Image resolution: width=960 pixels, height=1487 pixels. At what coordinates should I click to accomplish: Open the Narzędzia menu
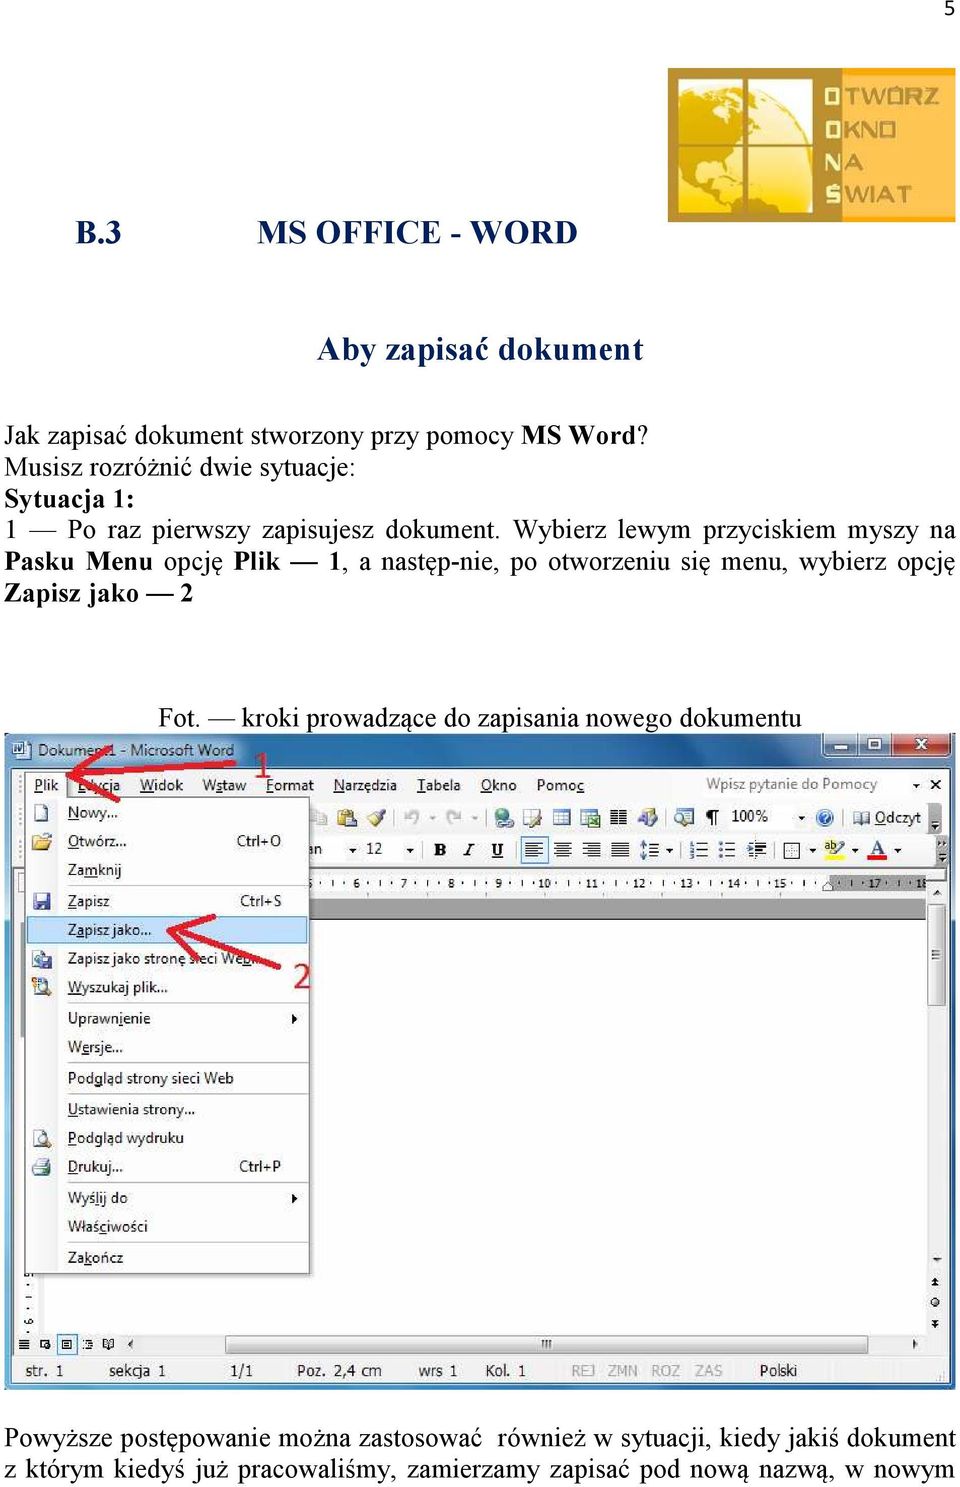tap(365, 786)
